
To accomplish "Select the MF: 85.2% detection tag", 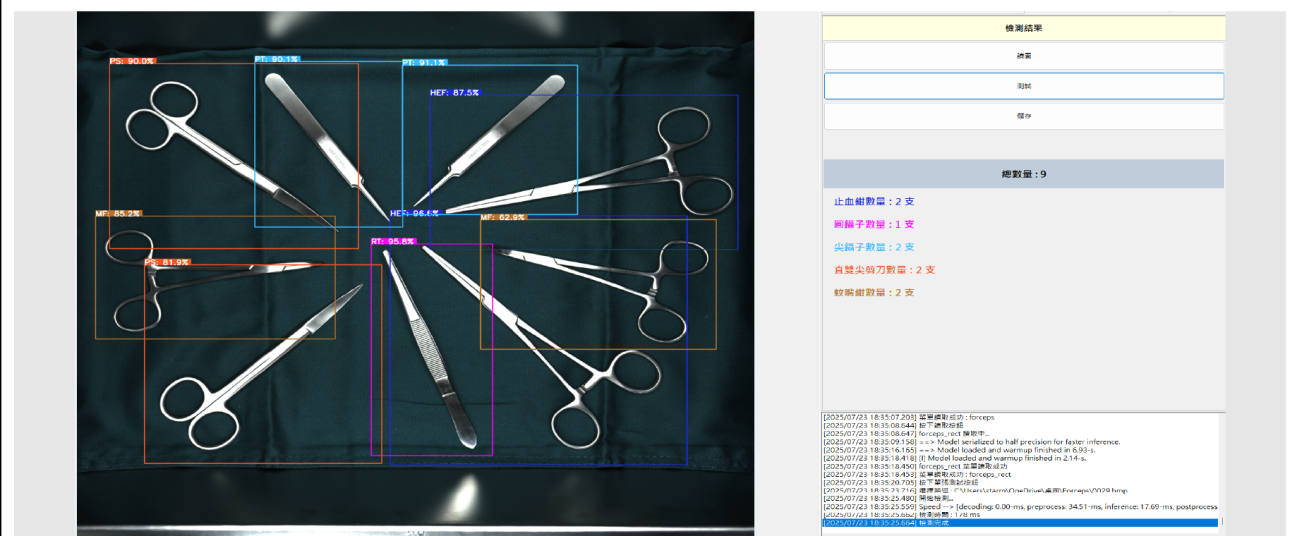I will click(x=118, y=214).
